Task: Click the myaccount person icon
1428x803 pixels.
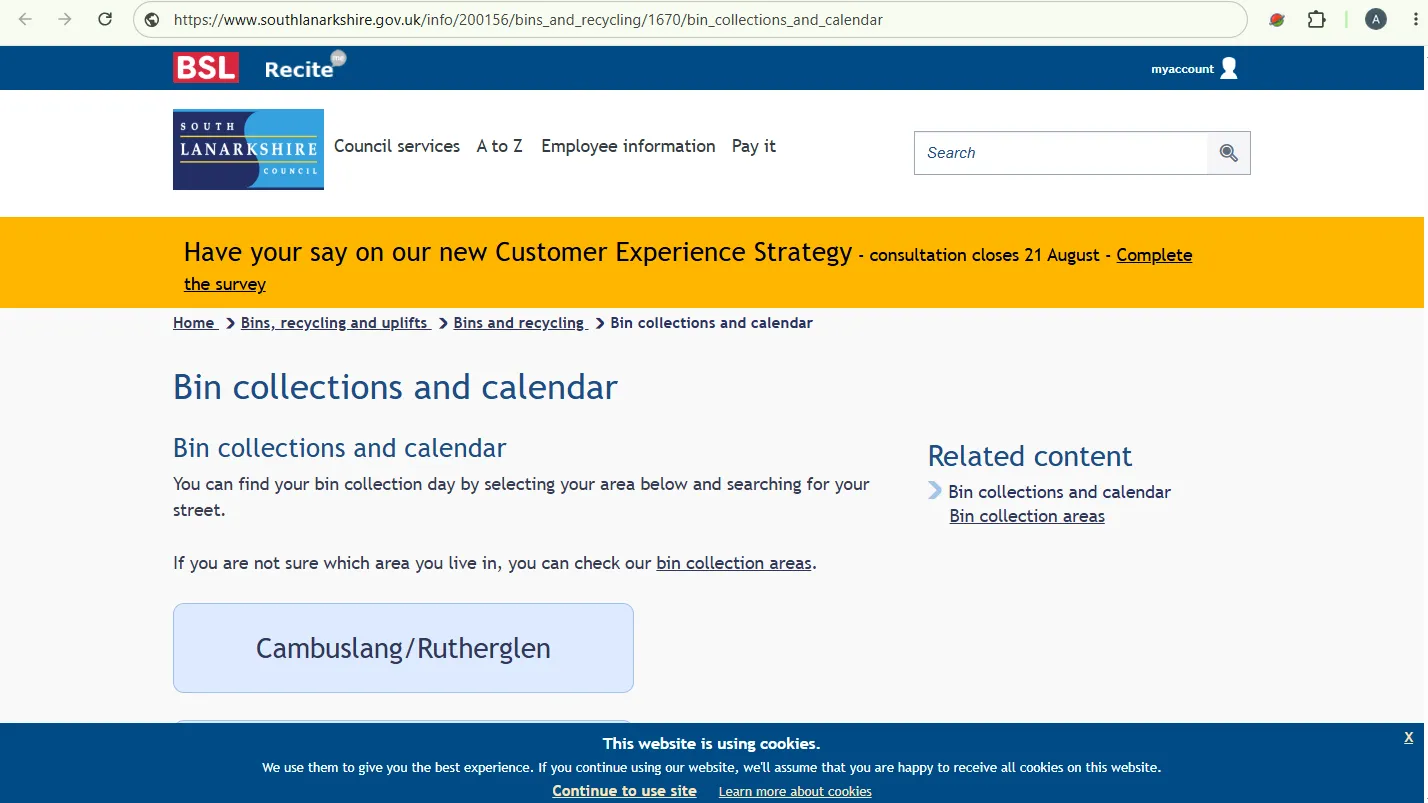Action: point(1229,68)
